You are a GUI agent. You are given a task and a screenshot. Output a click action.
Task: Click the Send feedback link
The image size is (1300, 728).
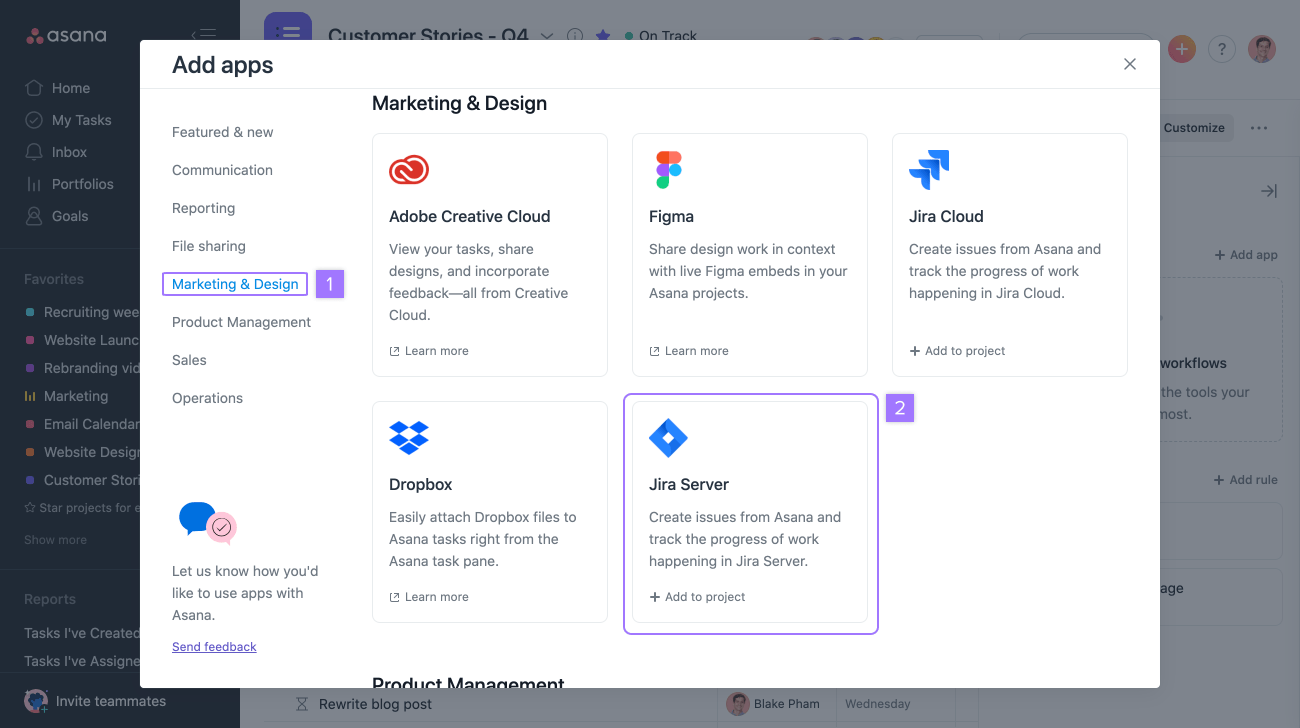pyautogui.click(x=214, y=647)
